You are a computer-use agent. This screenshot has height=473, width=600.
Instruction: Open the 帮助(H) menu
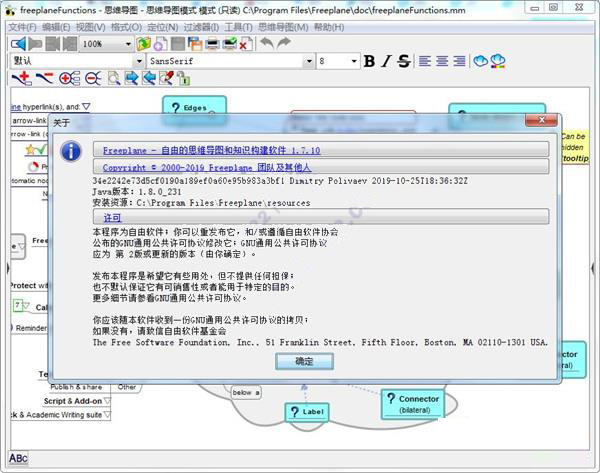click(x=329, y=28)
